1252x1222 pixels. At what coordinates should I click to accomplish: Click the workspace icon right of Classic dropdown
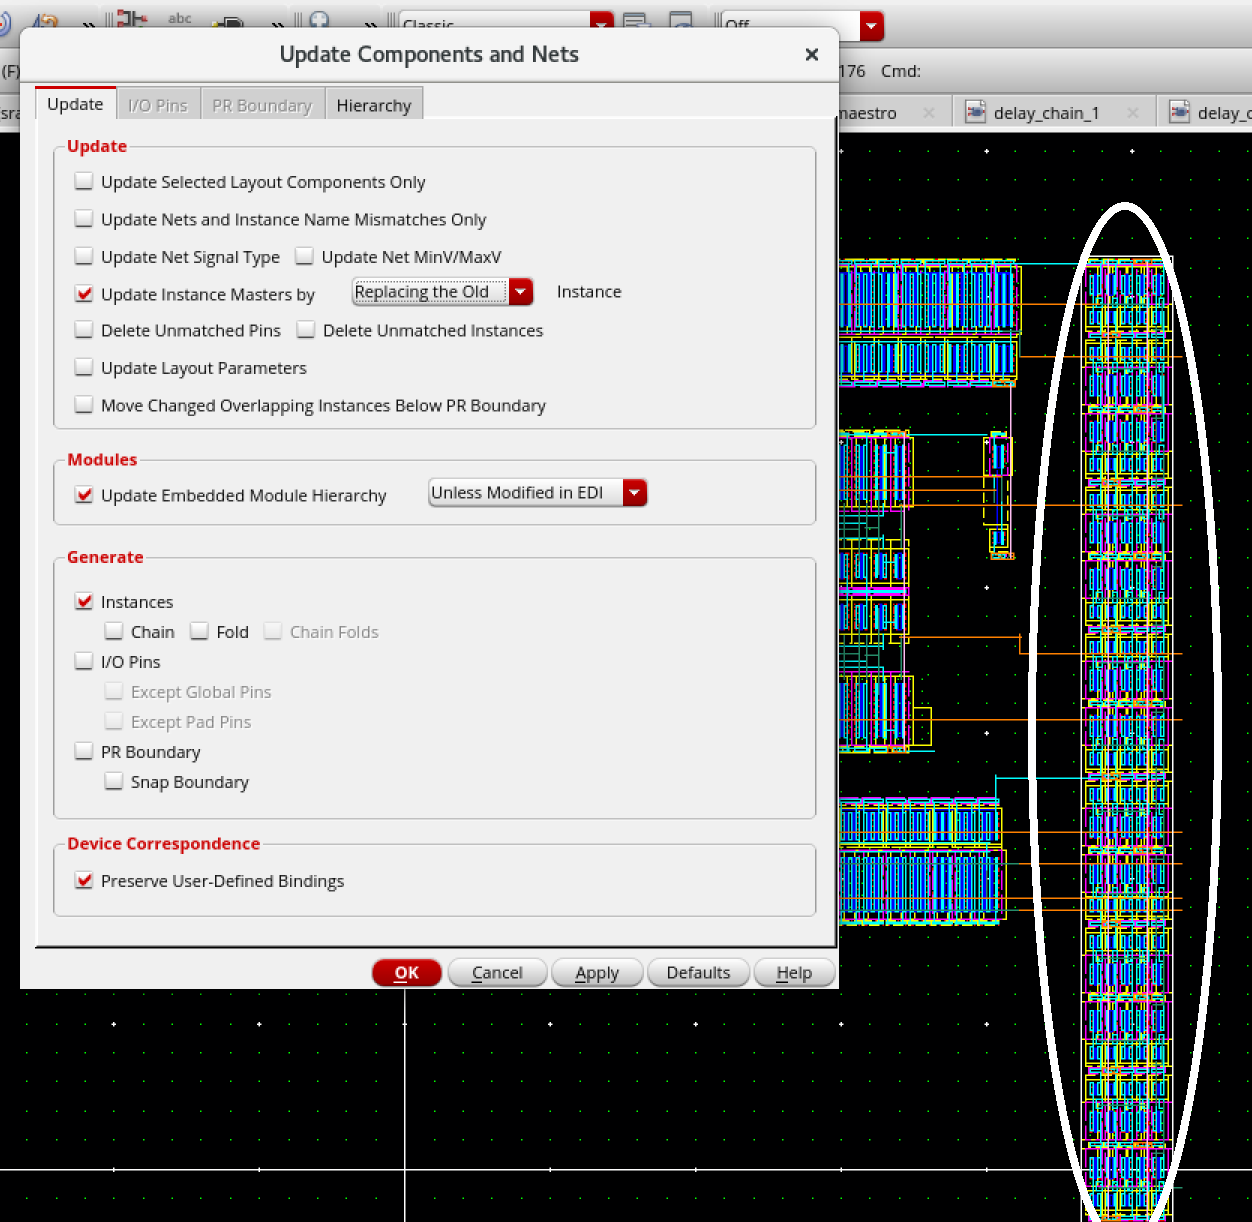click(636, 22)
